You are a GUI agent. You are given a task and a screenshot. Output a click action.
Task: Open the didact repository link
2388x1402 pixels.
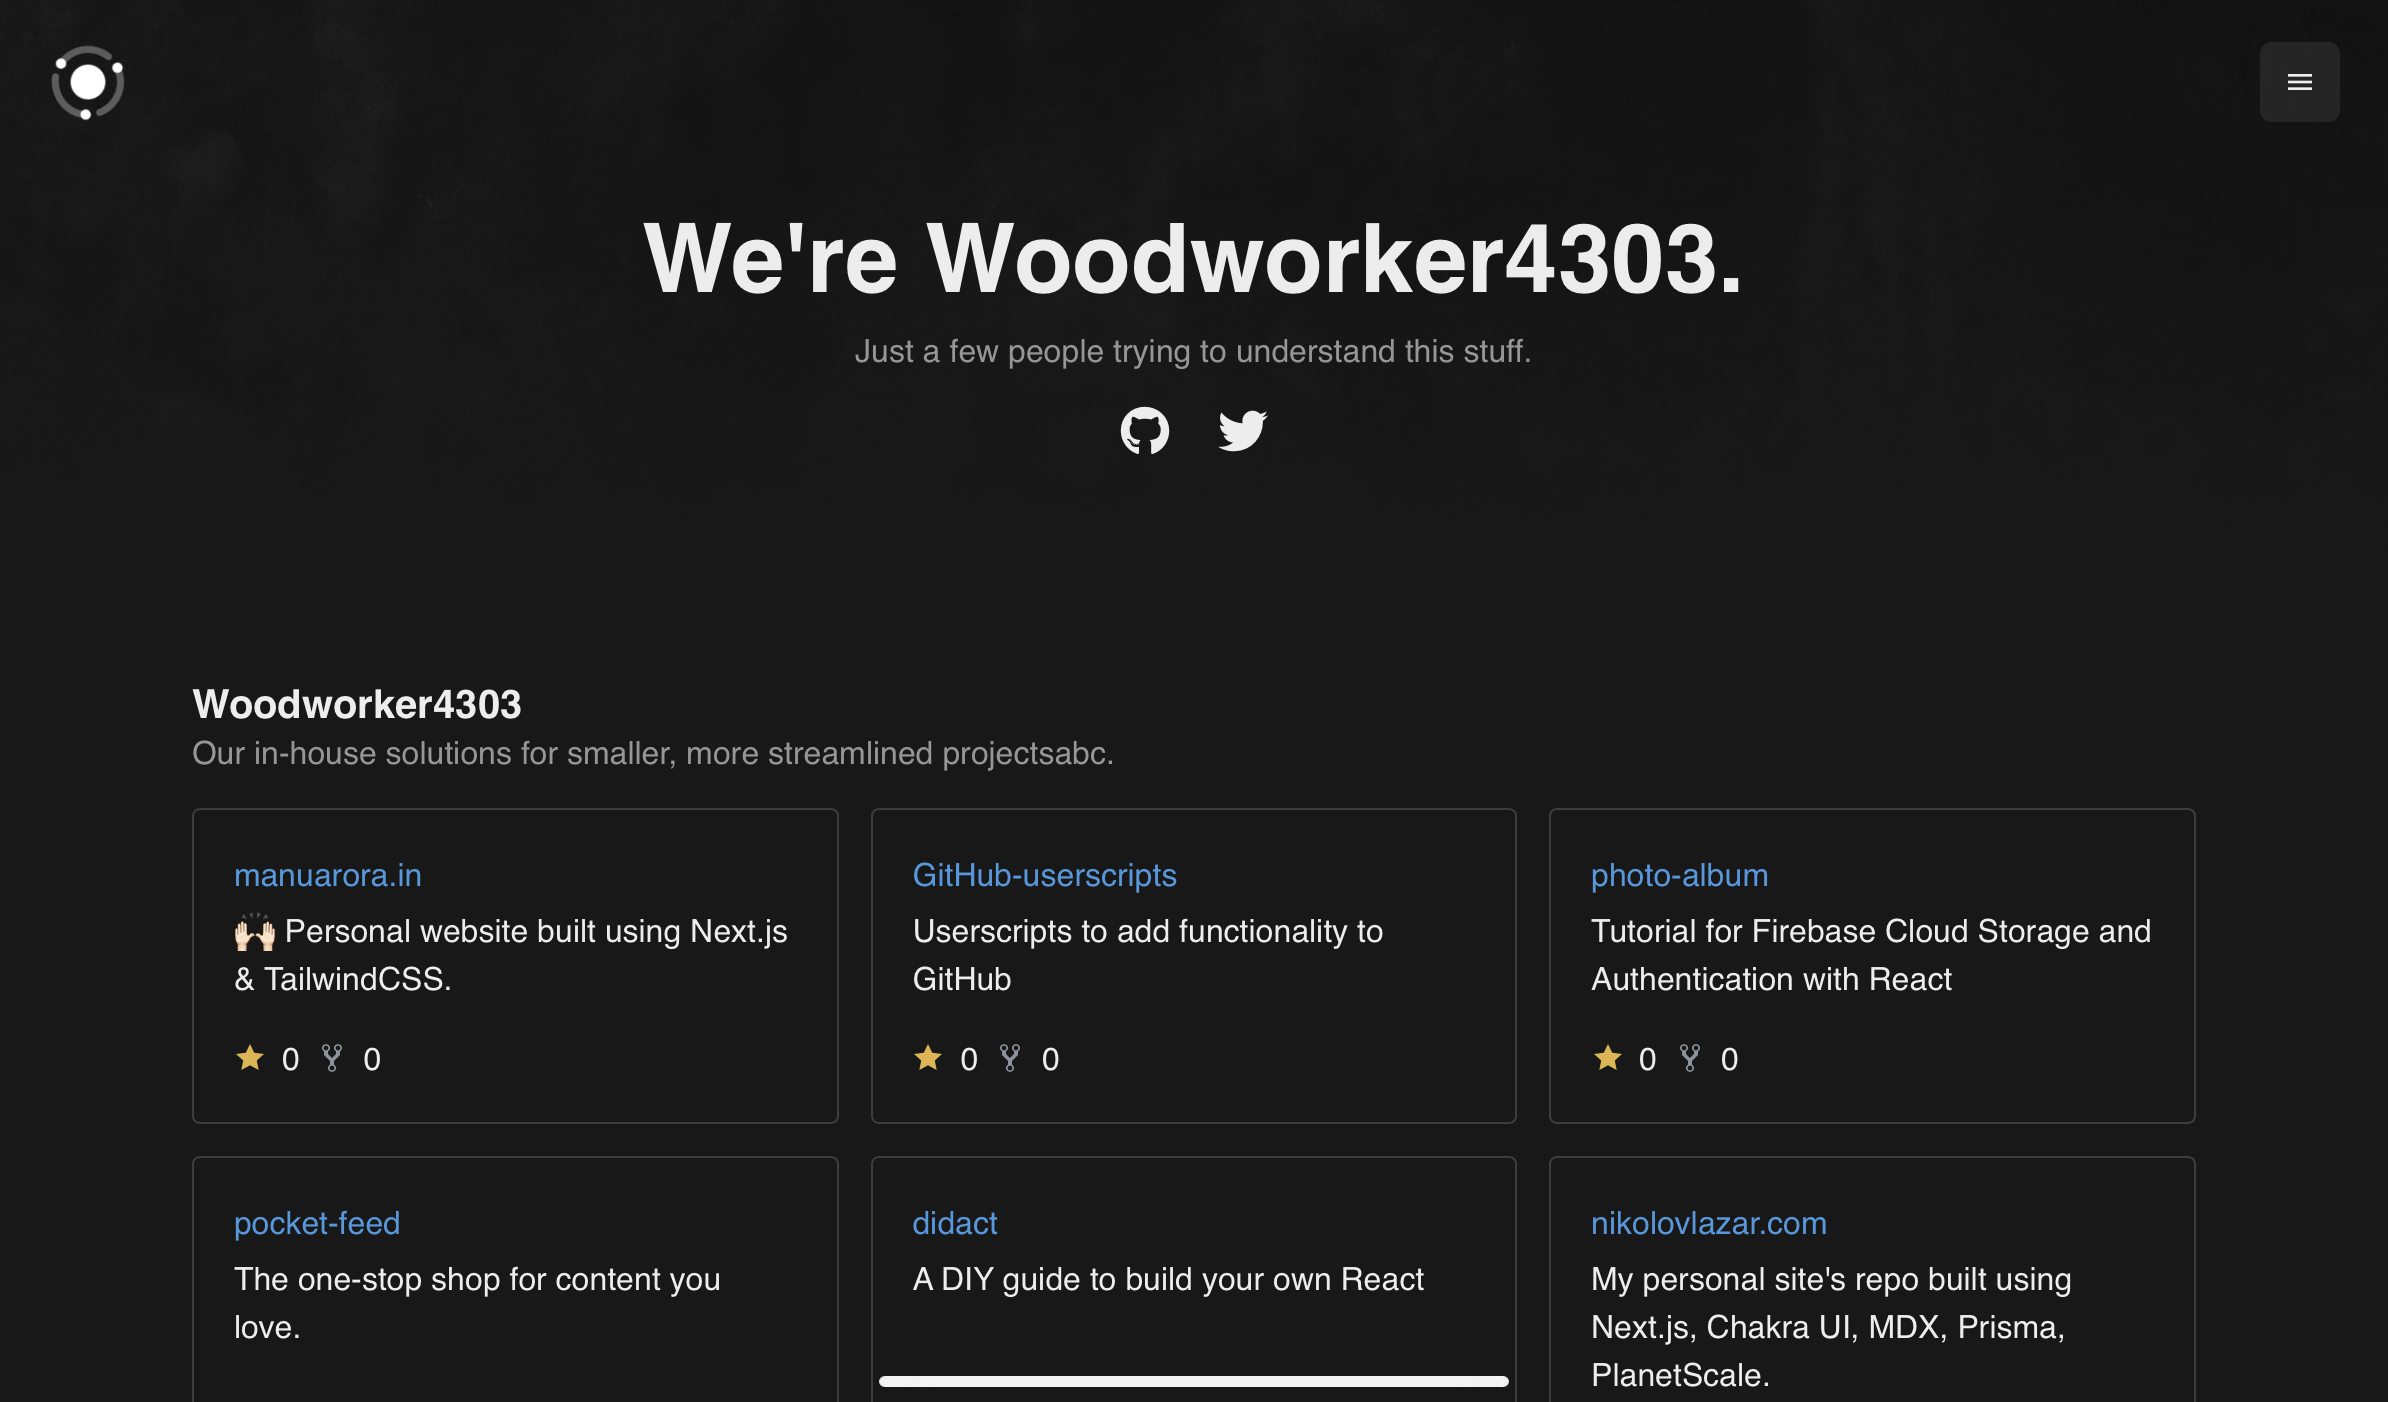pyautogui.click(x=954, y=1223)
